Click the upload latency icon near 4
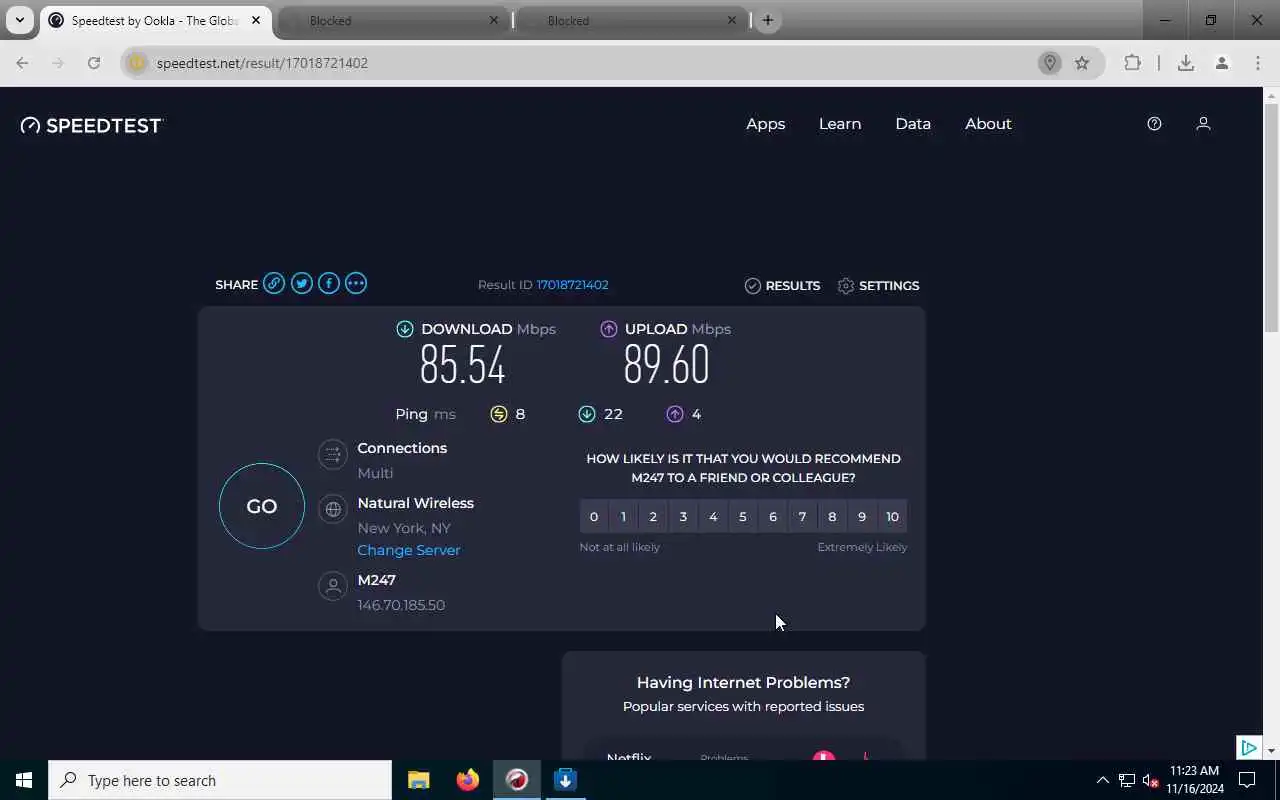This screenshot has height=800, width=1280. (675, 414)
